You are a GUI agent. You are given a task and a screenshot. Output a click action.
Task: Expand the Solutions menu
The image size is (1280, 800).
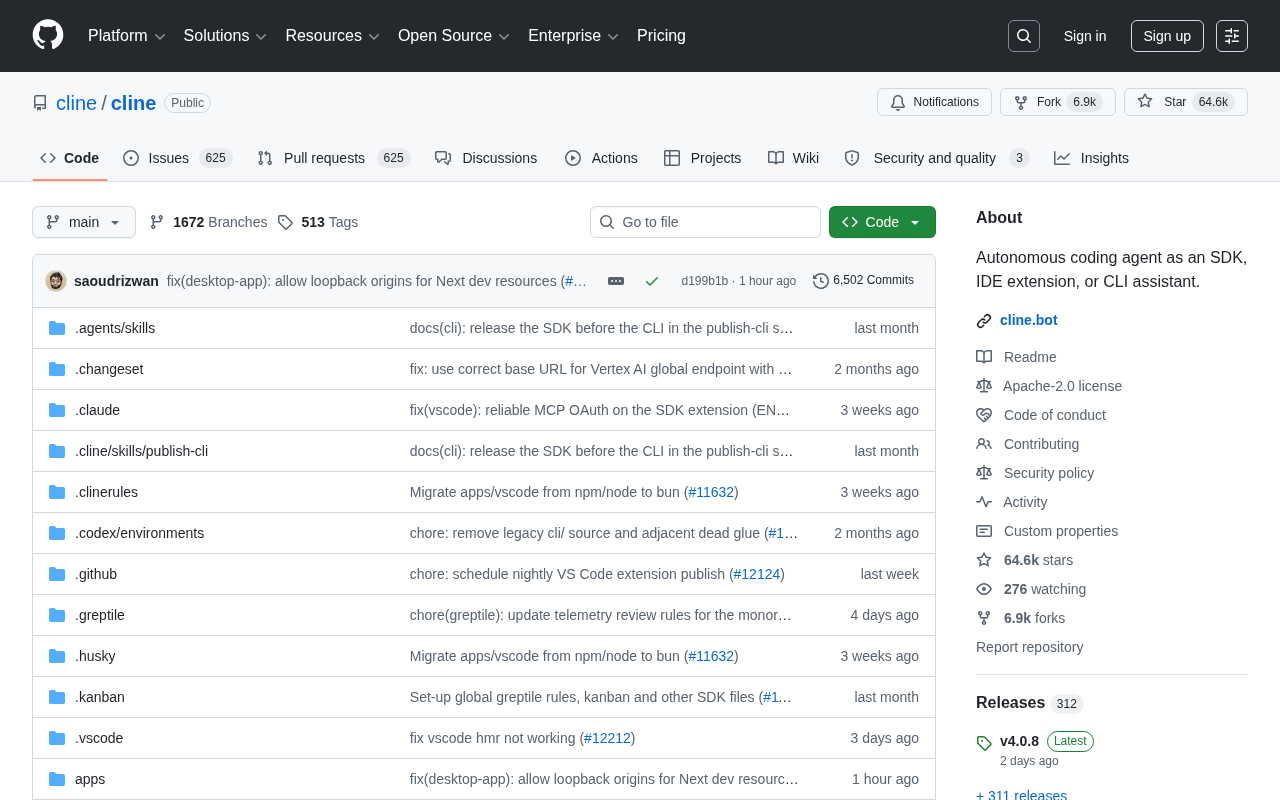(x=226, y=36)
